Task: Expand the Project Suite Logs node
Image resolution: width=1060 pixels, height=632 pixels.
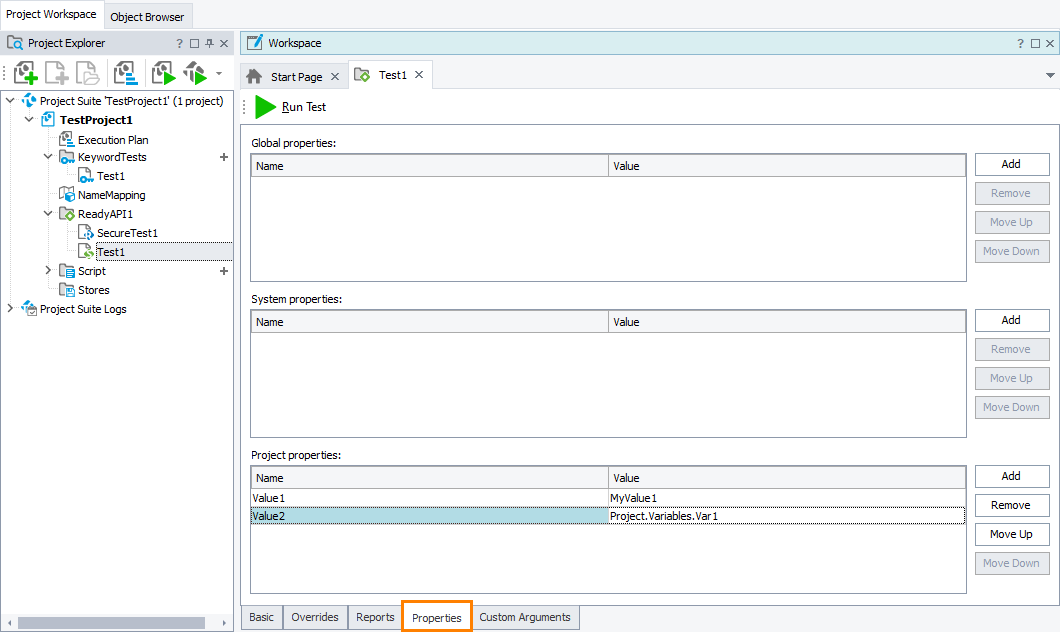Action: click(x=9, y=309)
